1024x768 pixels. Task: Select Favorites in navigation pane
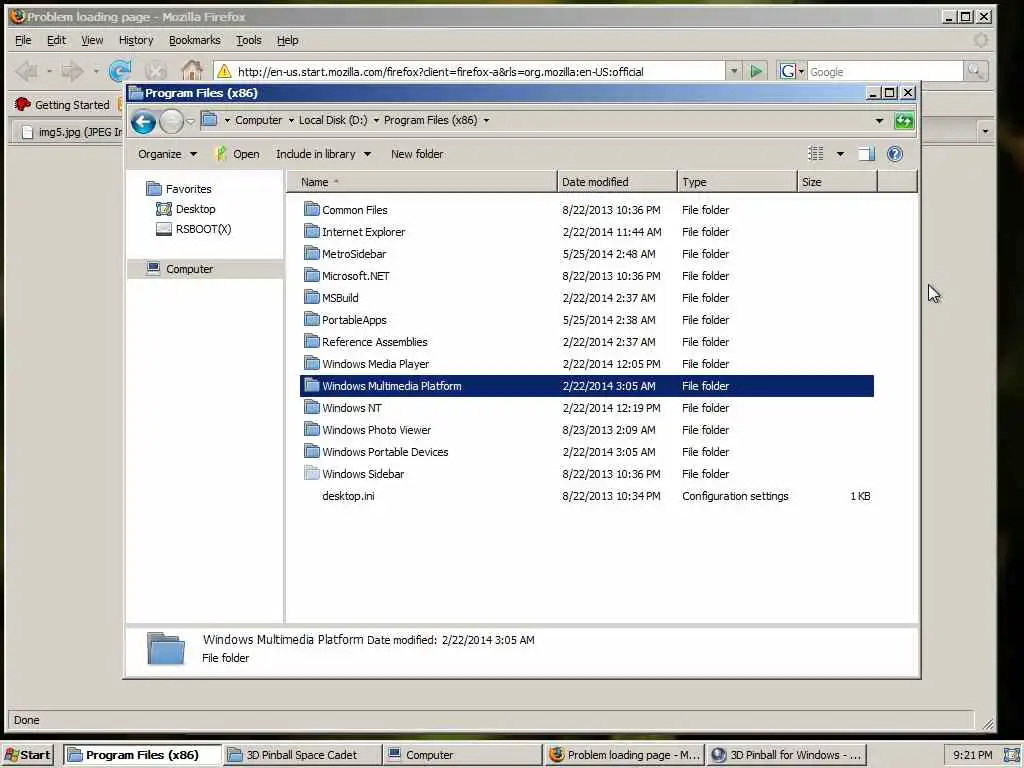(x=188, y=189)
